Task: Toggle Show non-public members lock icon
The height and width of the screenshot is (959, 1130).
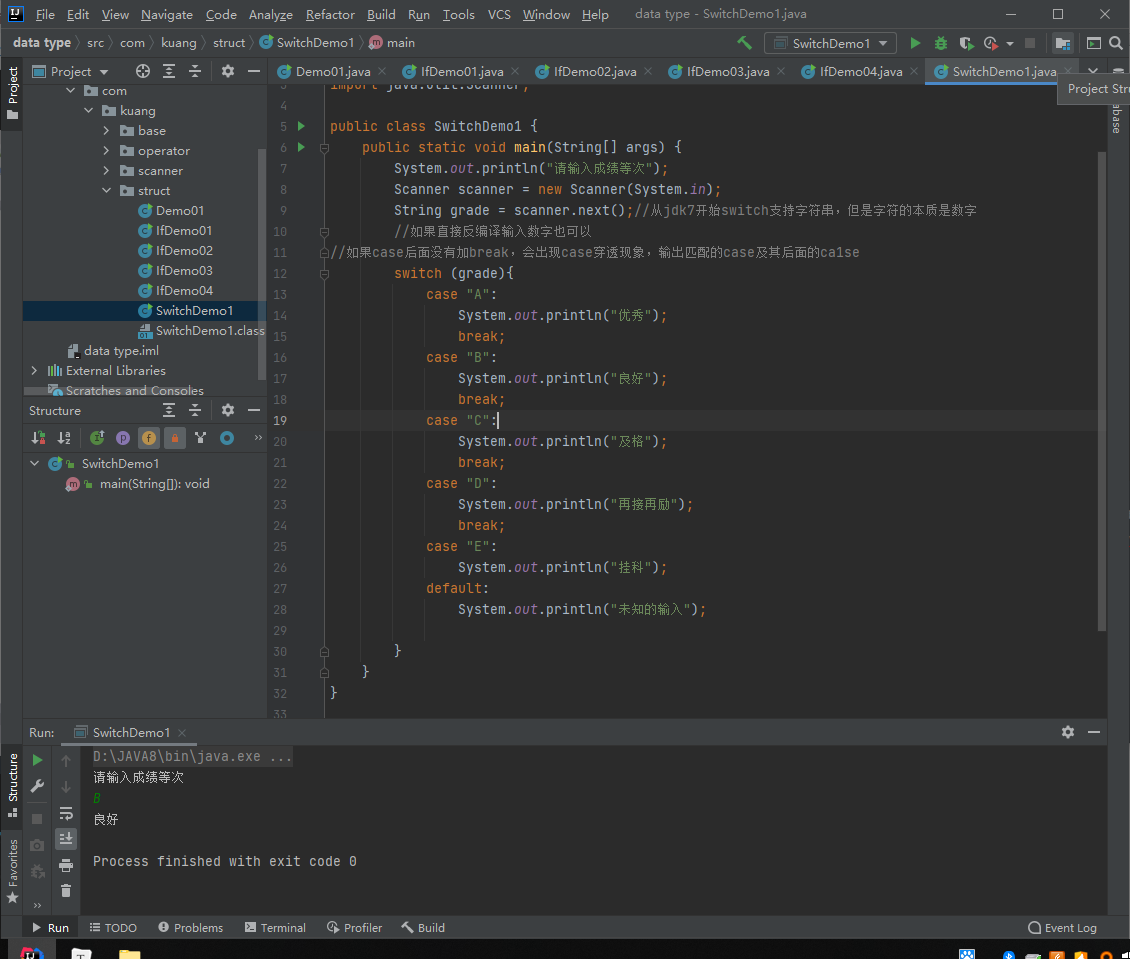Action: pyautogui.click(x=175, y=438)
